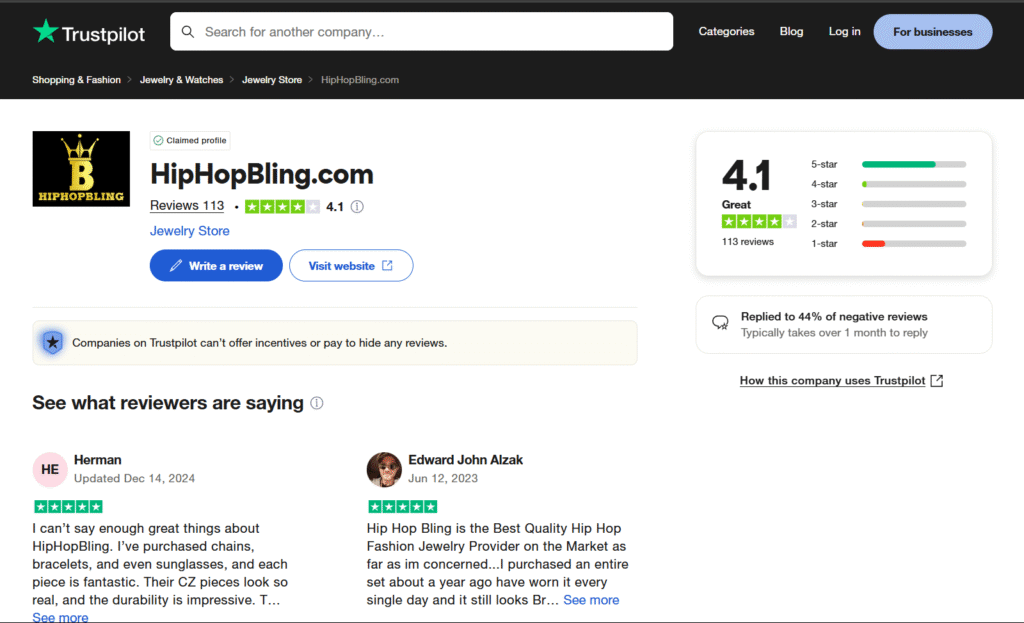The width and height of the screenshot is (1024, 623).
Task: Click Replied to 44% of negative reviews
Action: click(x=834, y=317)
